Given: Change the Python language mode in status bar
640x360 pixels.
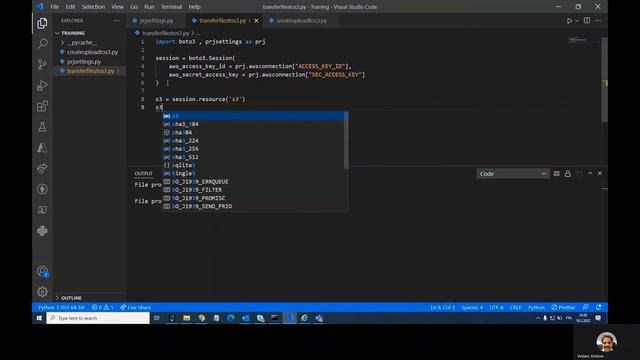Looking at the screenshot, I should (x=536, y=307).
